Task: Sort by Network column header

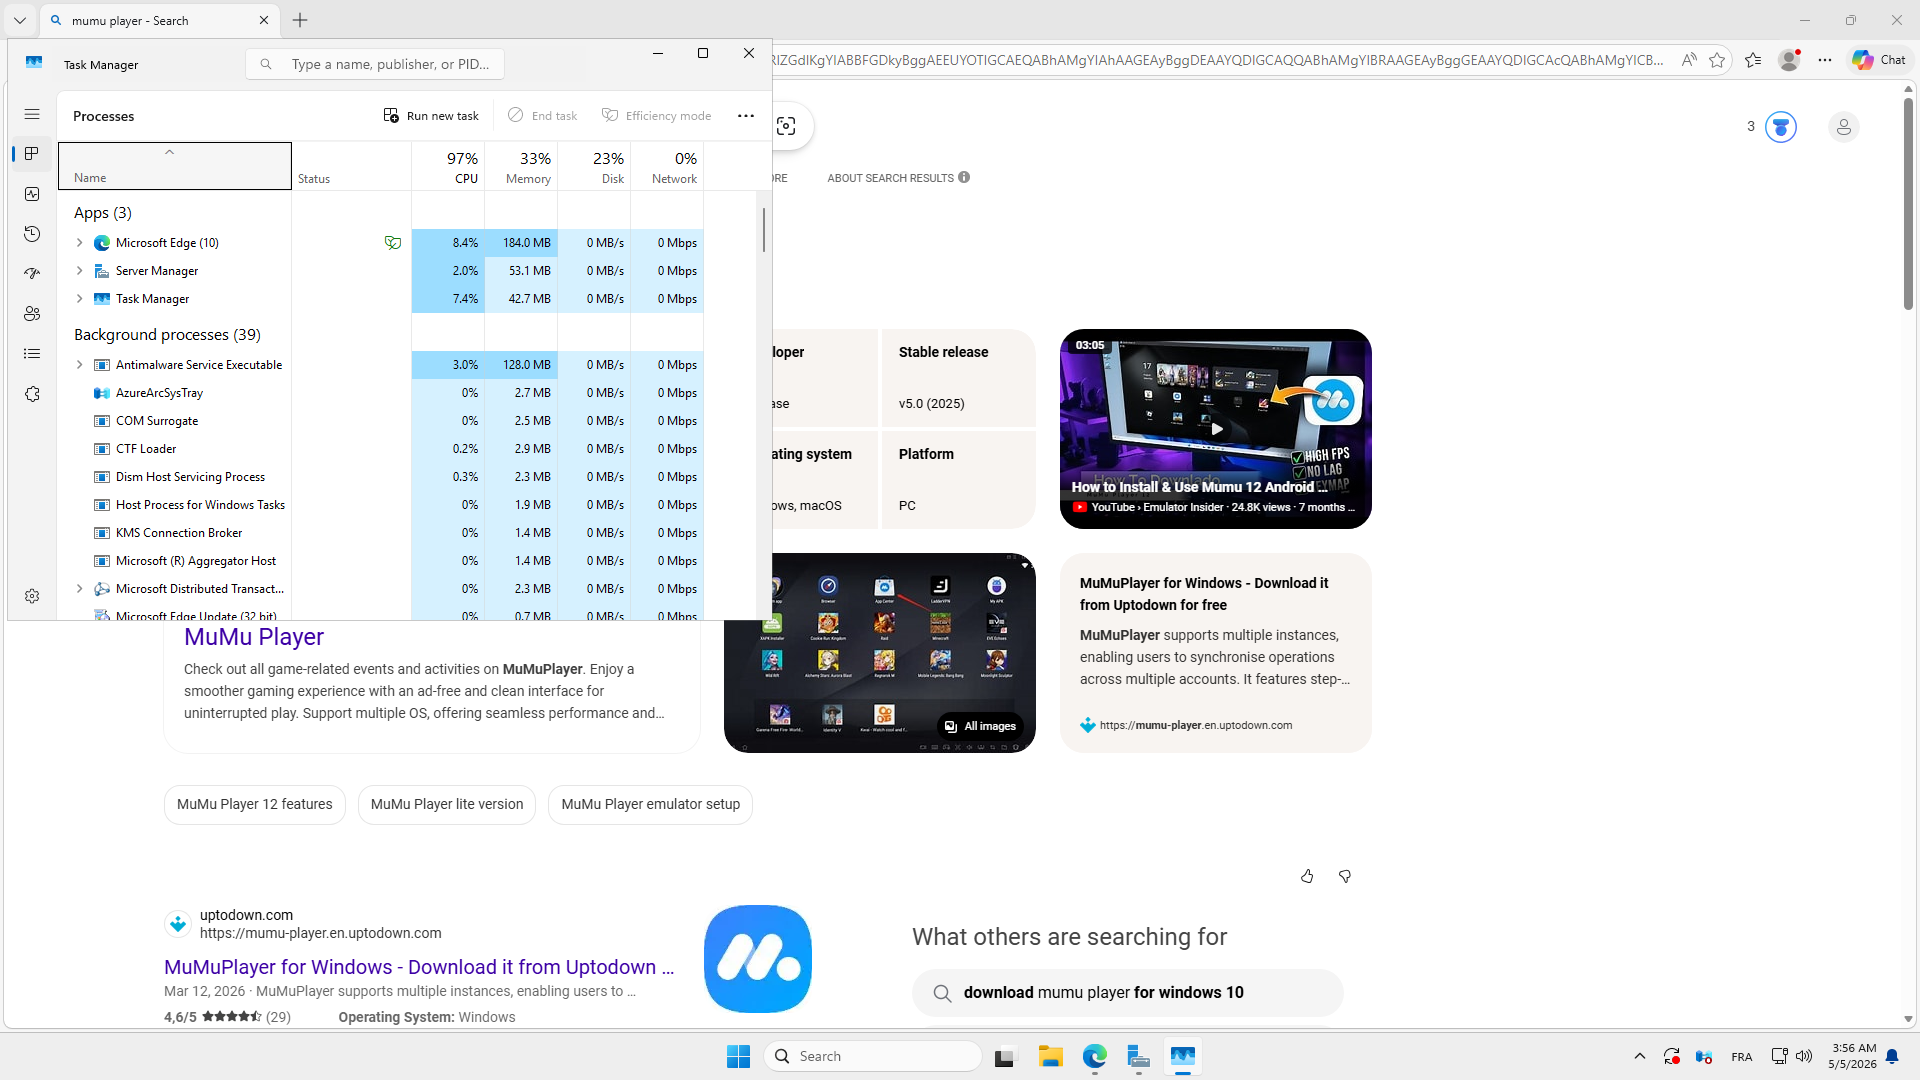Action: click(667, 166)
